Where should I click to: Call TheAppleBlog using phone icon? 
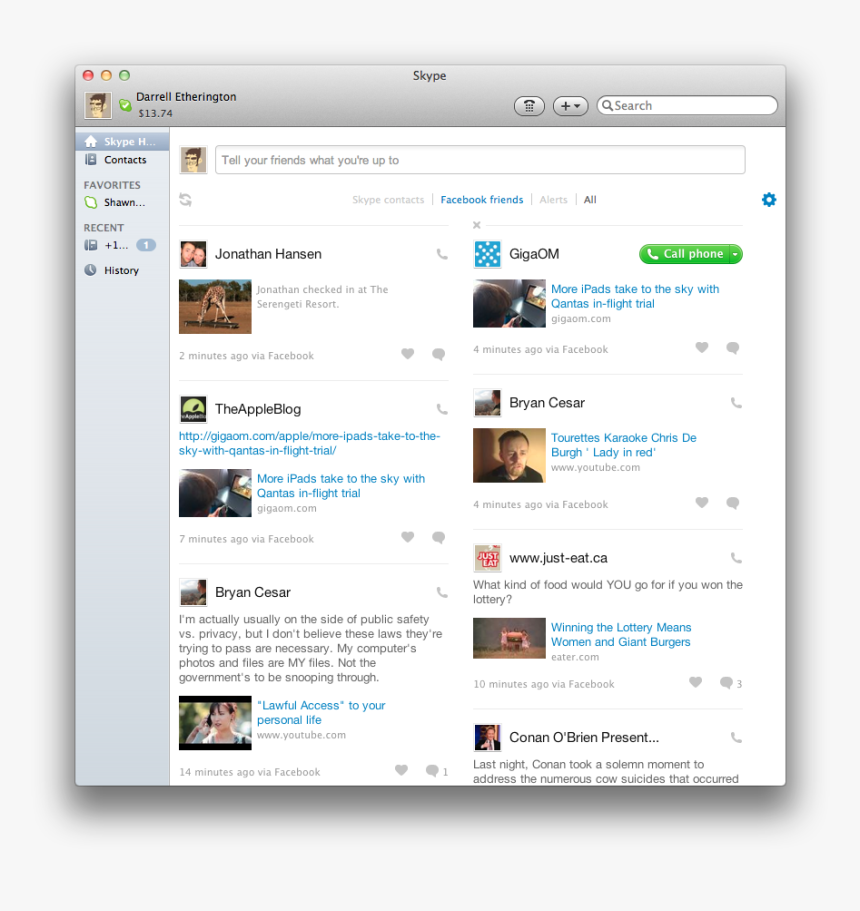click(x=442, y=410)
